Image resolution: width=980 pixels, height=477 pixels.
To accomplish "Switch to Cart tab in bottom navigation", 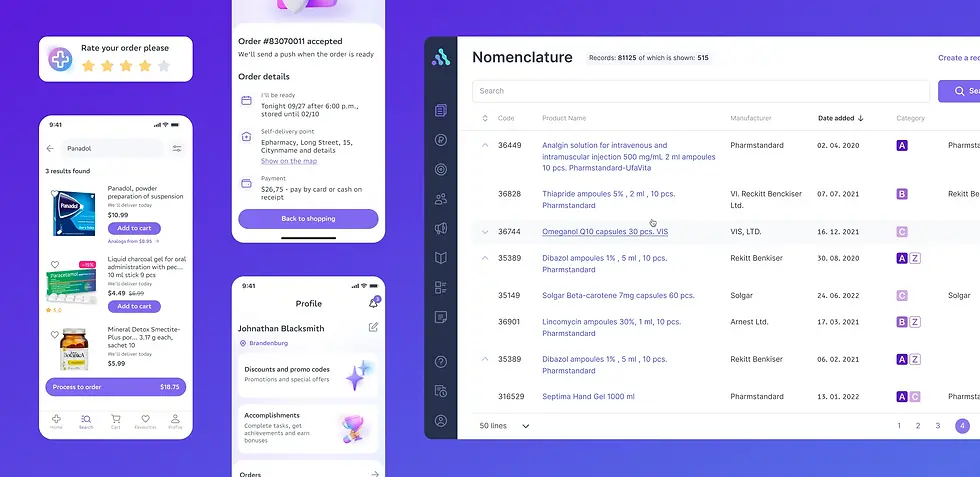I will point(116,422).
